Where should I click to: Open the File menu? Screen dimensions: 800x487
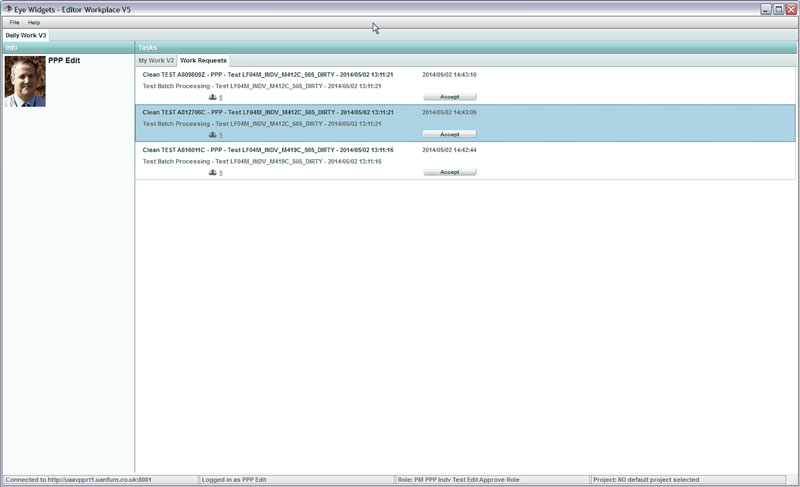(14, 22)
